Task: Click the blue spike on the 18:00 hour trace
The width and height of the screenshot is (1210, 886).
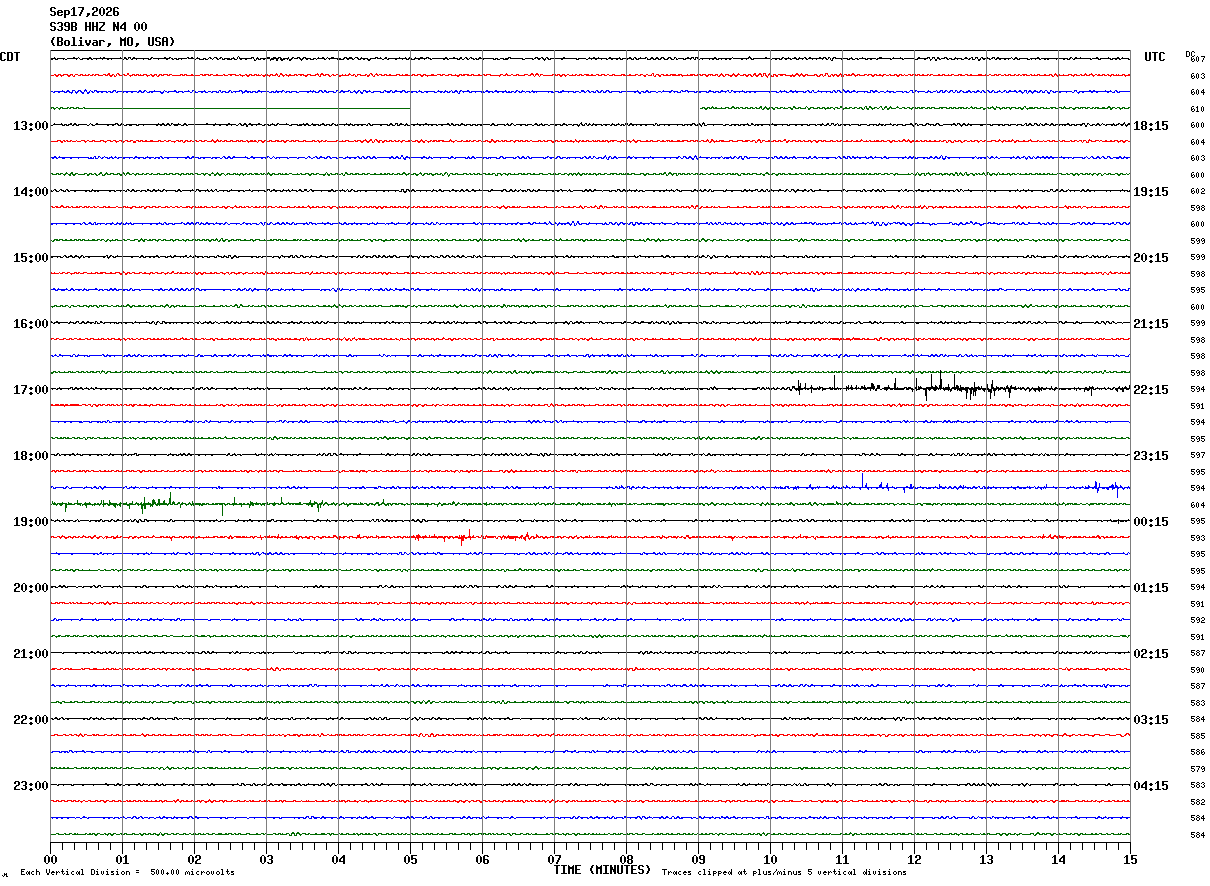Action: click(x=863, y=482)
